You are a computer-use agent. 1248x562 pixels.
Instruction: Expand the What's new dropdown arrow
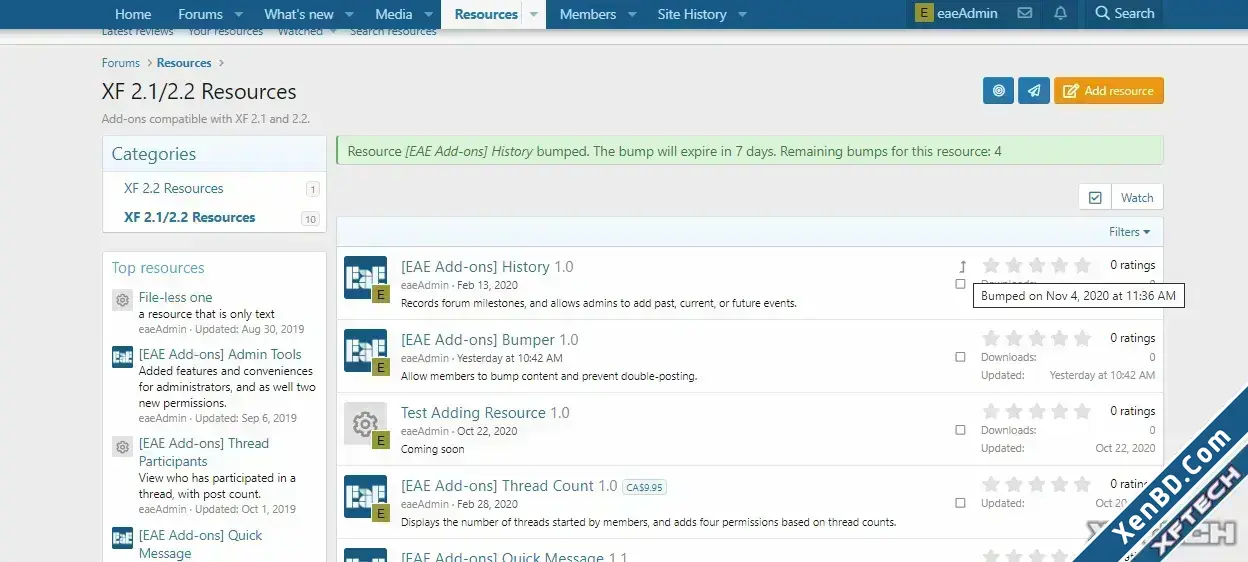coord(349,14)
